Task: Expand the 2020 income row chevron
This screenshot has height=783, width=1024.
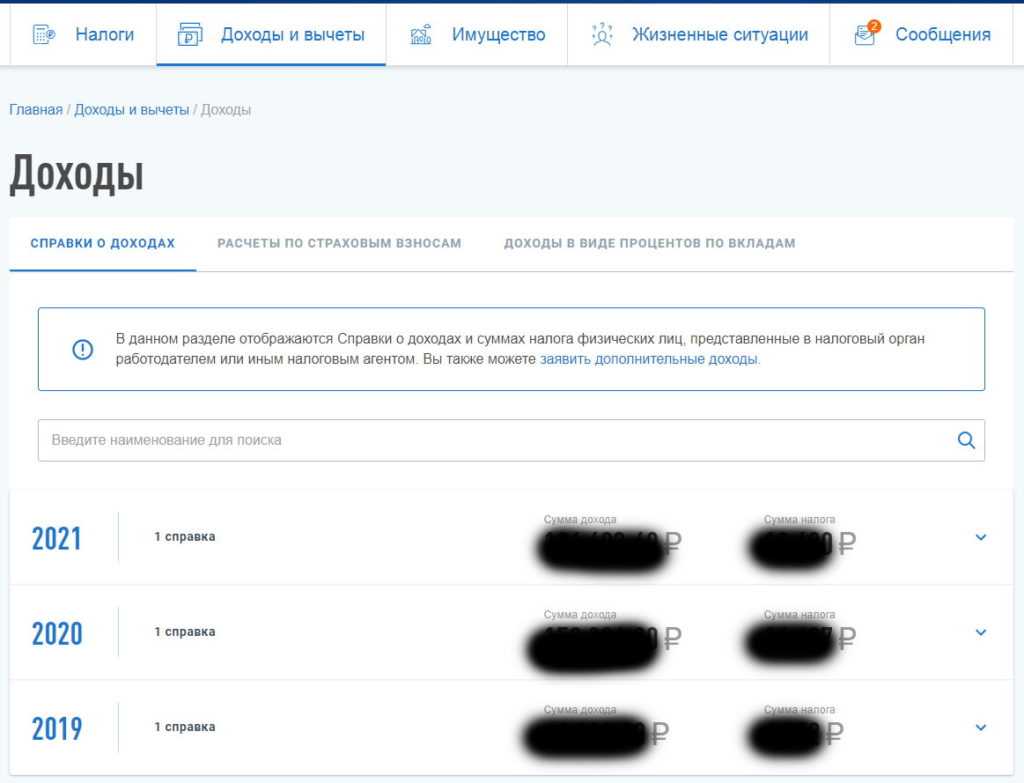Action: pyautogui.click(x=980, y=632)
